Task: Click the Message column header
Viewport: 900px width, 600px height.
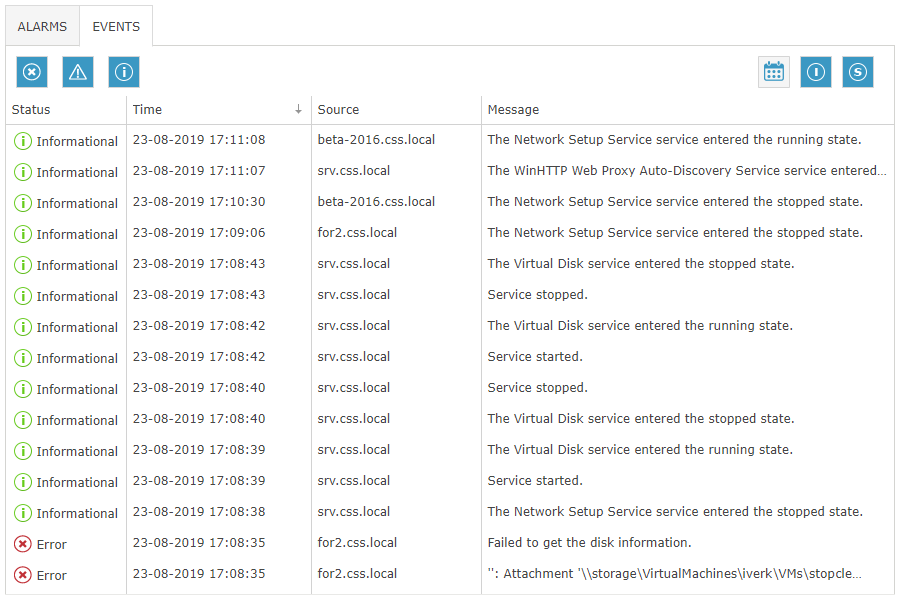Action: pyautogui.click(x=513, y=110)
